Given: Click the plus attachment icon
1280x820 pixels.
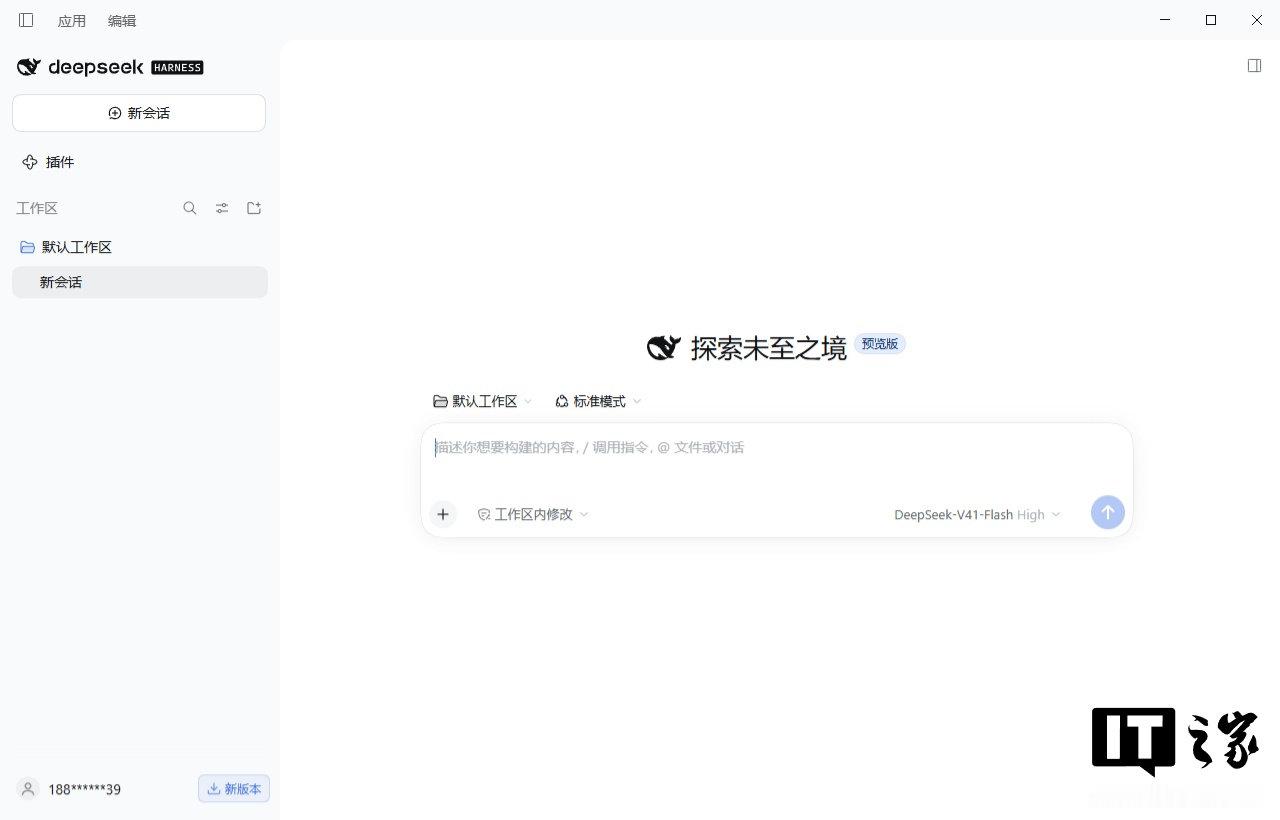Looking at the screenshot, I should pos(443,514).
